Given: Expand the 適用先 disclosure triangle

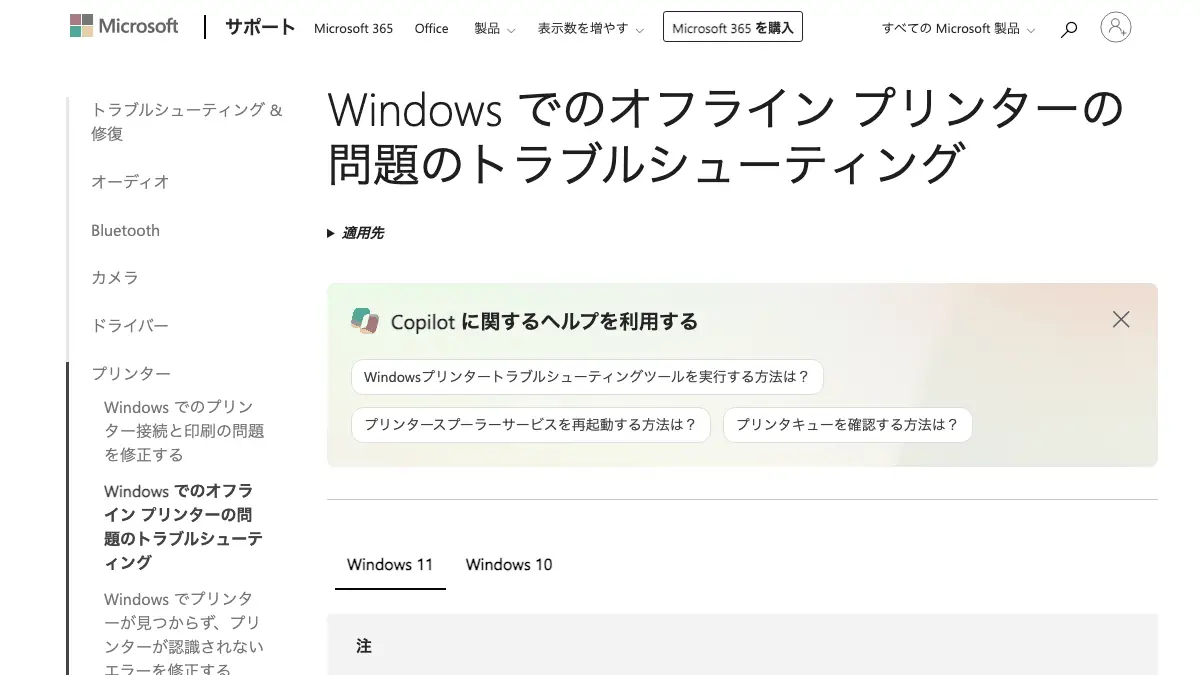Looking at the screenshot, I should [331, 233].
